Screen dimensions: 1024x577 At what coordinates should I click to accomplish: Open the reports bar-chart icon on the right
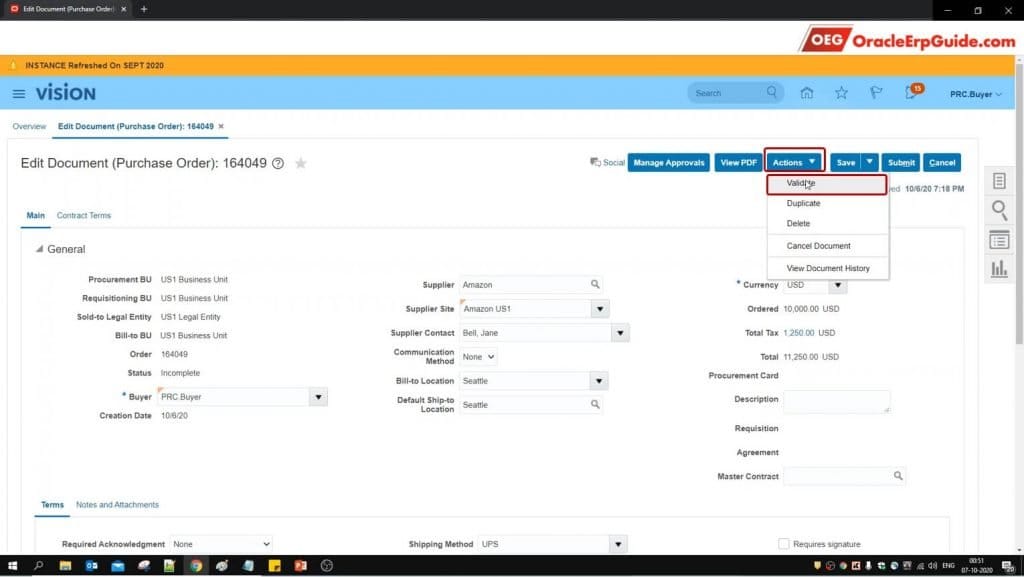point(997,268)
